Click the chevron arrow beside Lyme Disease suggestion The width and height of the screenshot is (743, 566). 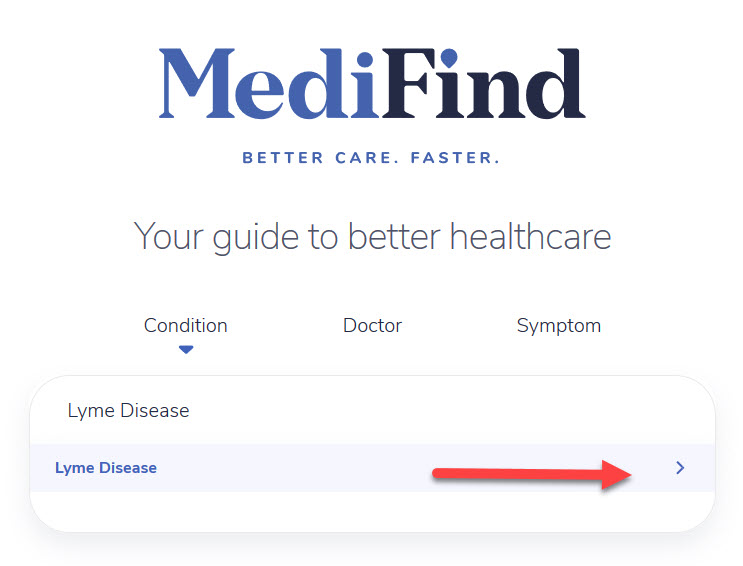(x=680, y=468)
